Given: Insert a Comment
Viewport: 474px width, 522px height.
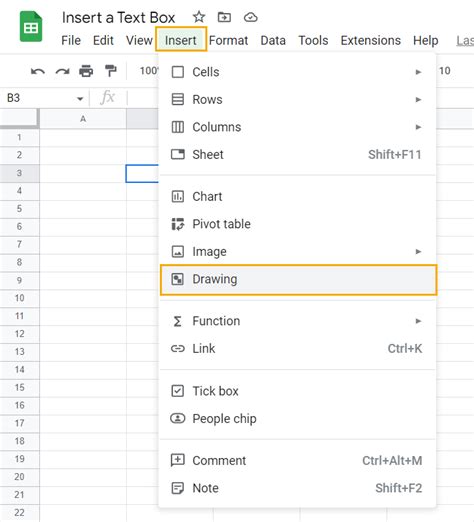Looking at the screenshot, I should click(x=298, y=461).
